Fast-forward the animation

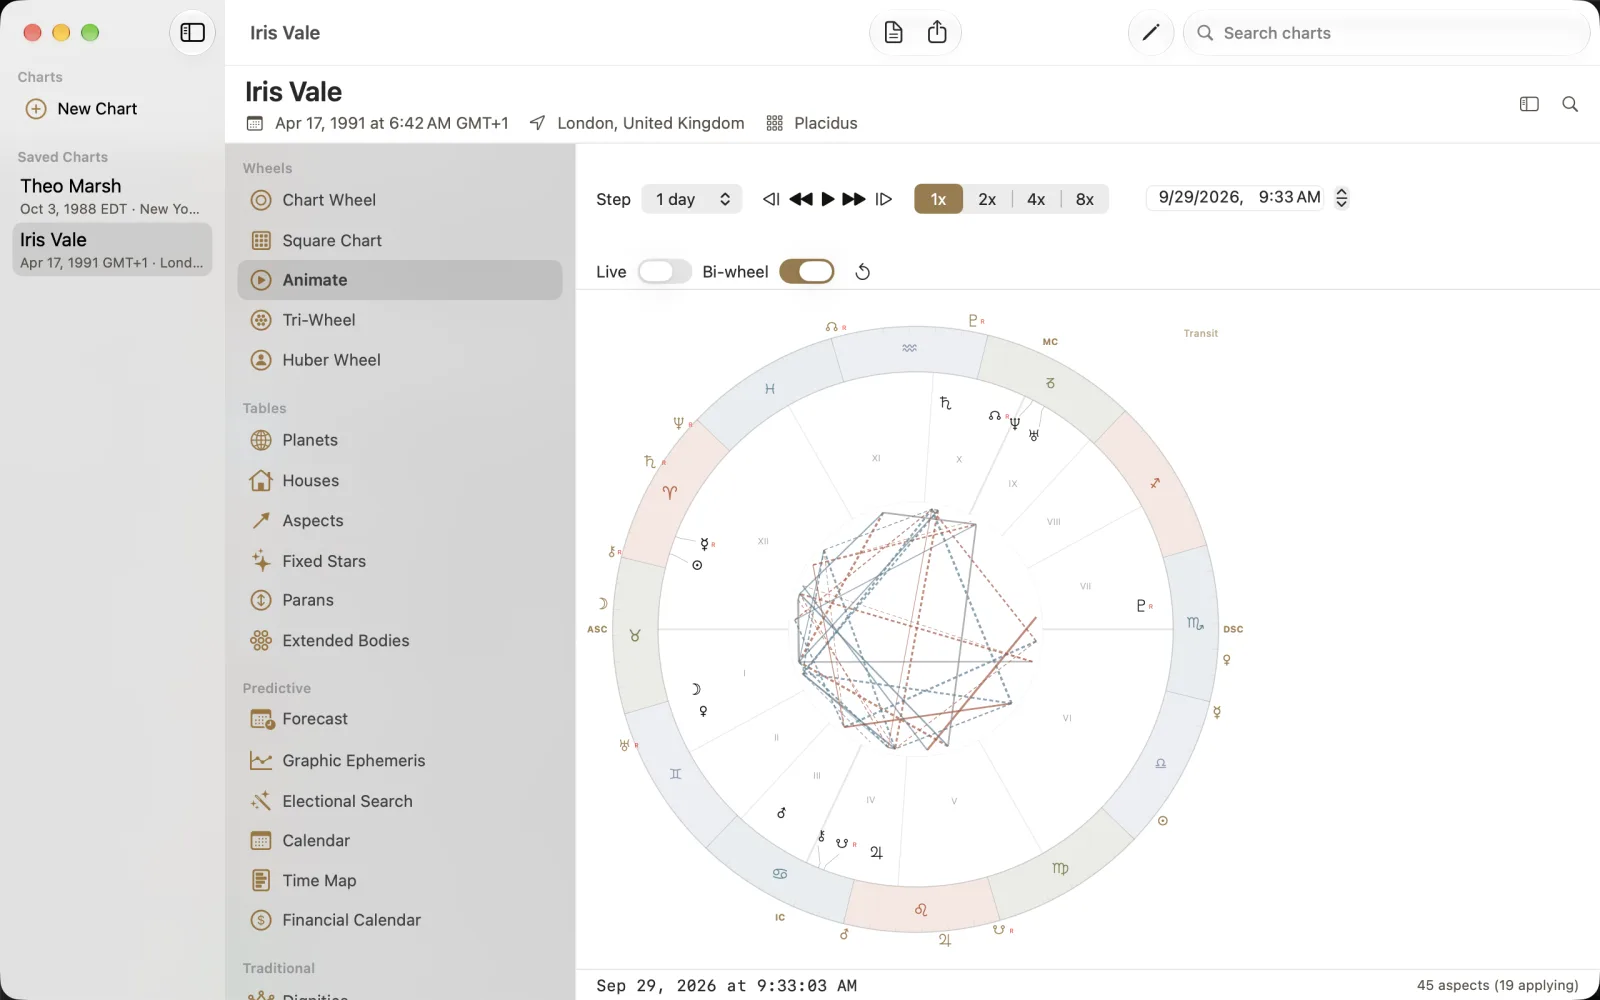(x=854, y=199)
